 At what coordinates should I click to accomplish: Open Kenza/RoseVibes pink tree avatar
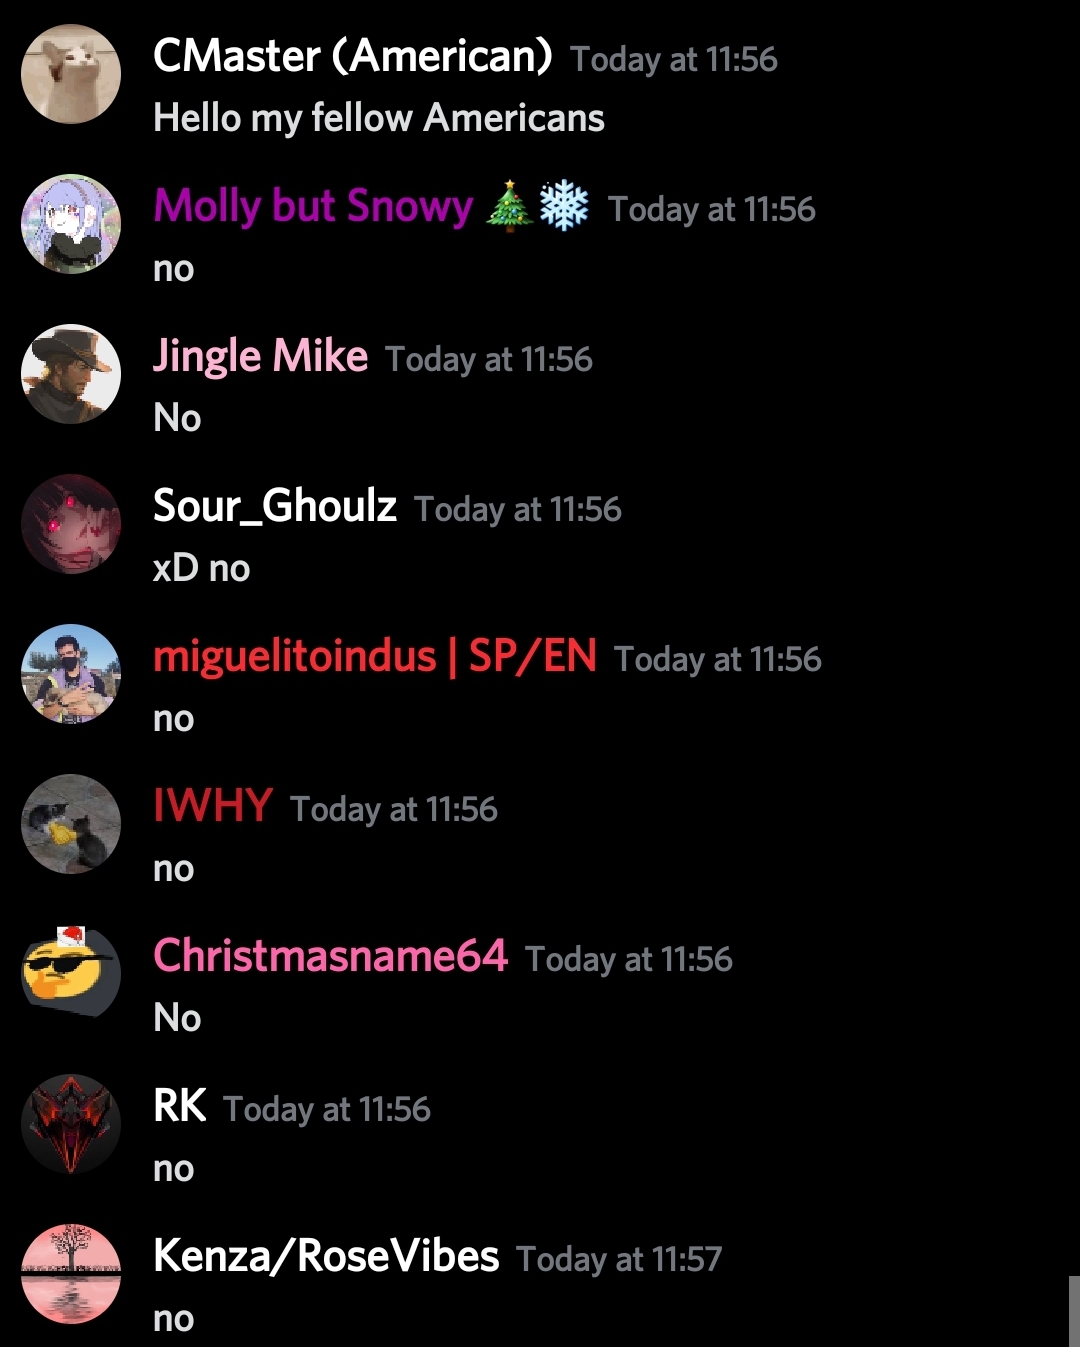[x=71, y=1274]
